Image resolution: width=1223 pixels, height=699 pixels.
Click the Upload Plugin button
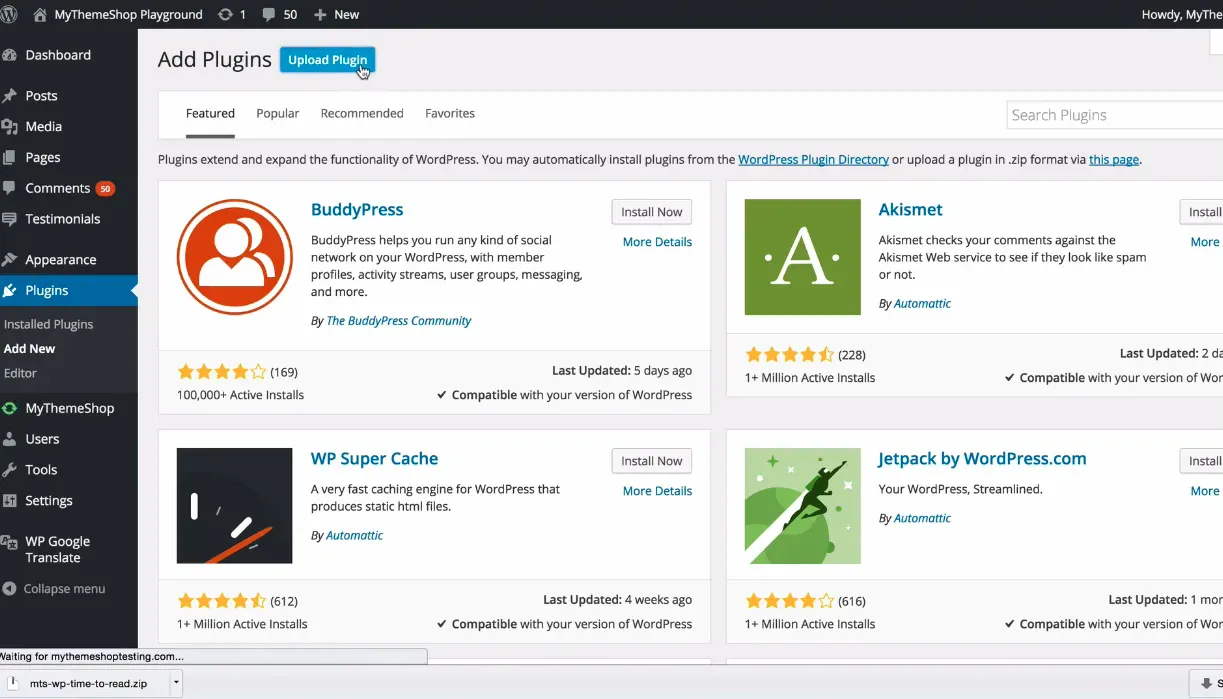(327, 60)
